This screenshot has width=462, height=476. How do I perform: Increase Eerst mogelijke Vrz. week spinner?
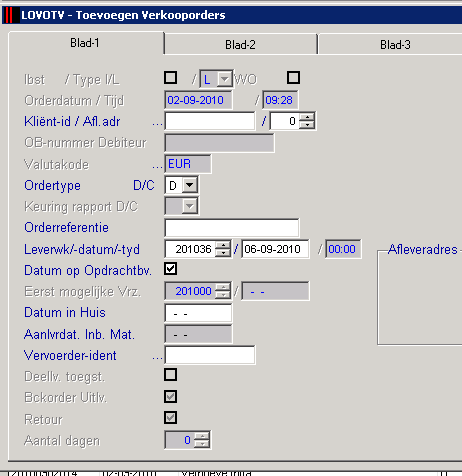223,287
